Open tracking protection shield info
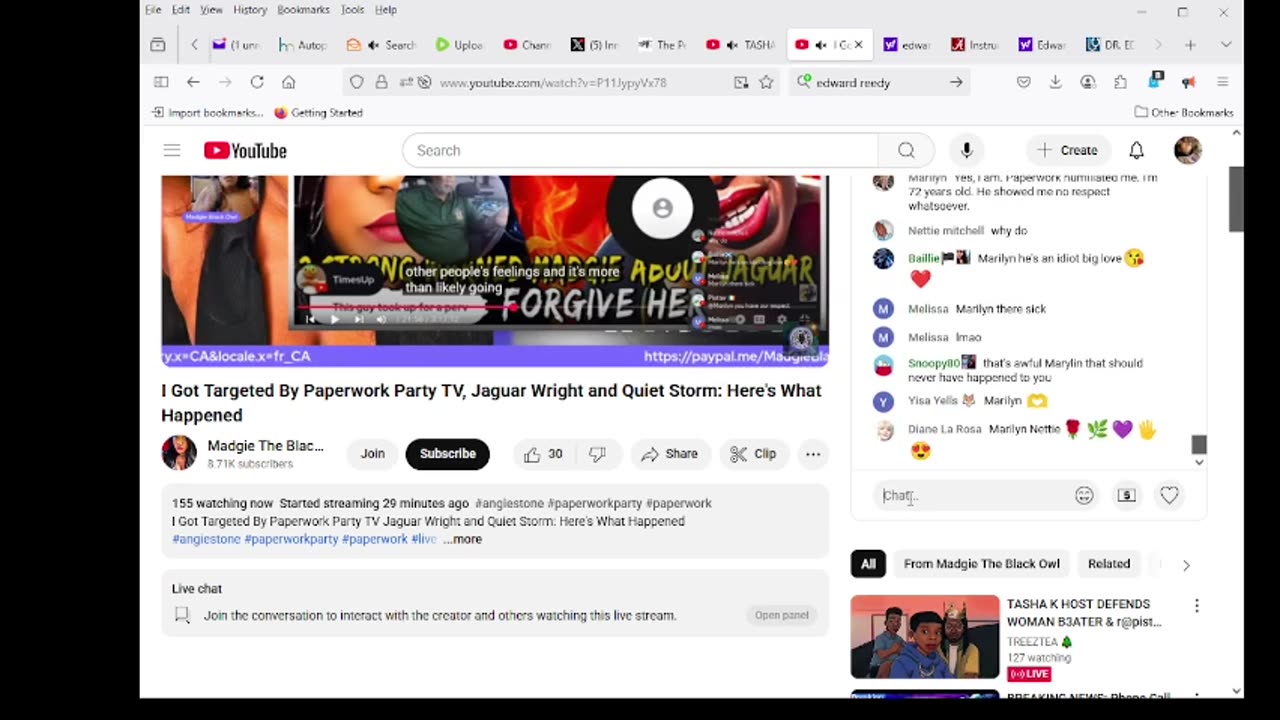Image resolution: width=1280 pixels, height=720 pixels. pyautogui.click(x=357, y=82)
